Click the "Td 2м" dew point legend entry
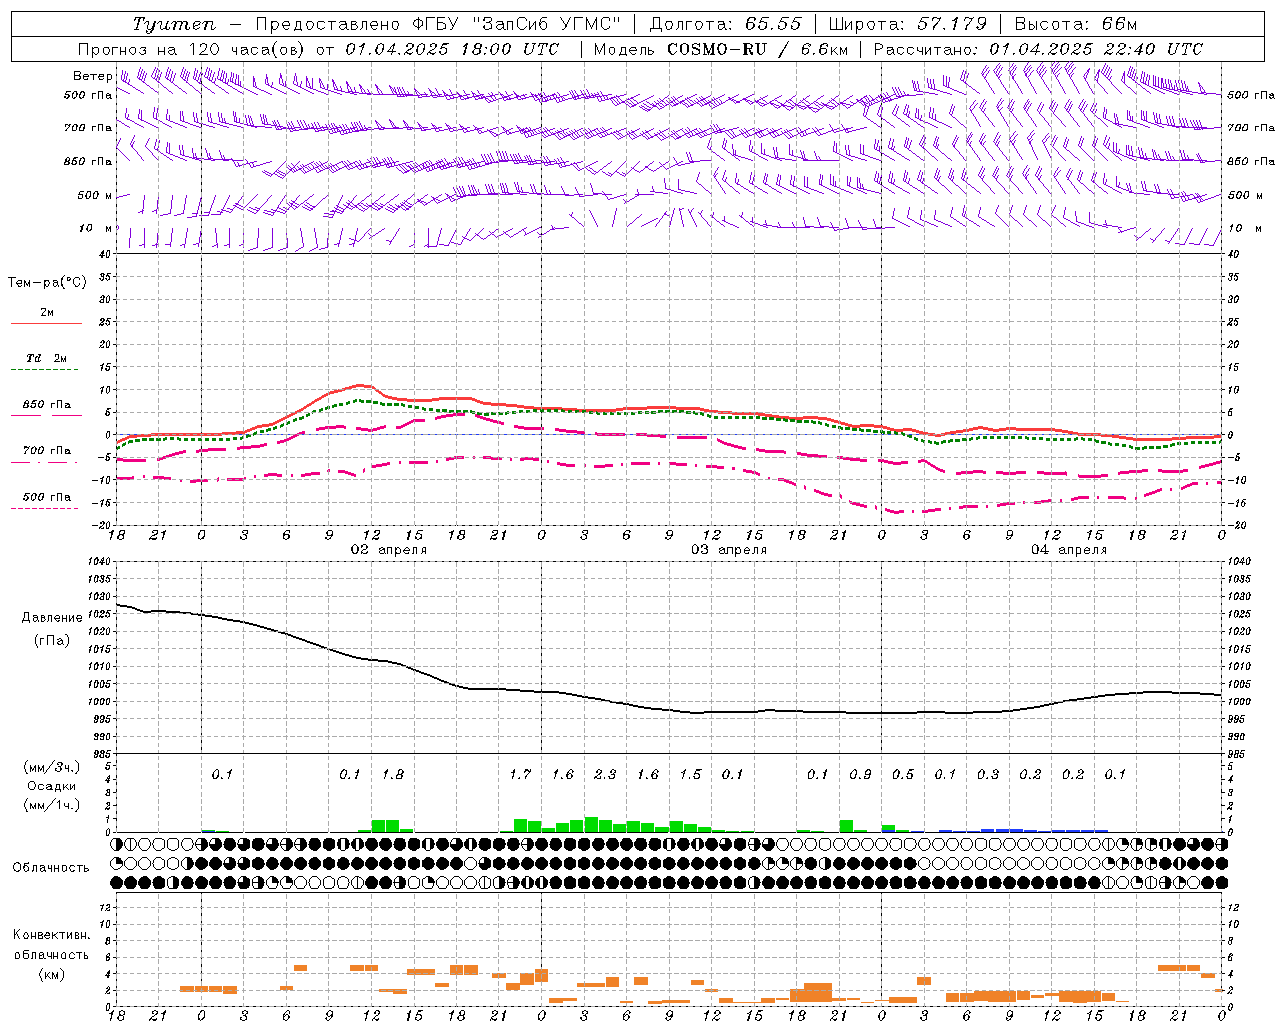Viewport: 1280px width, 1024px height. [46, 358]
